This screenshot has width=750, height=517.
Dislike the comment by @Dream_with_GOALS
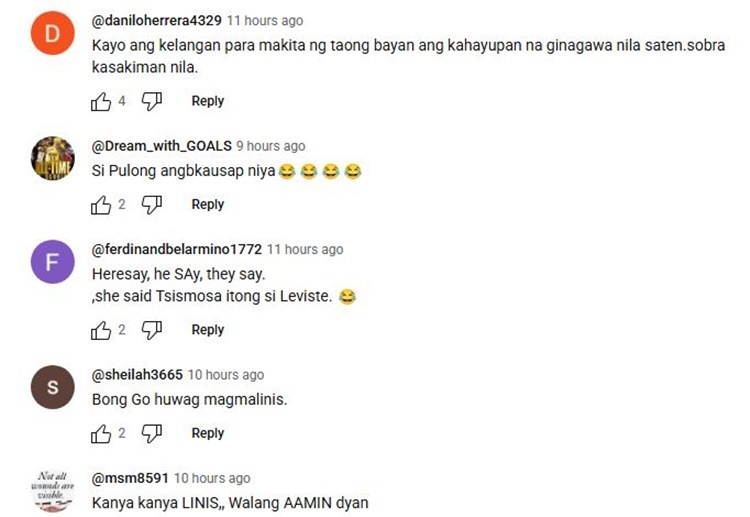point(152,205)
